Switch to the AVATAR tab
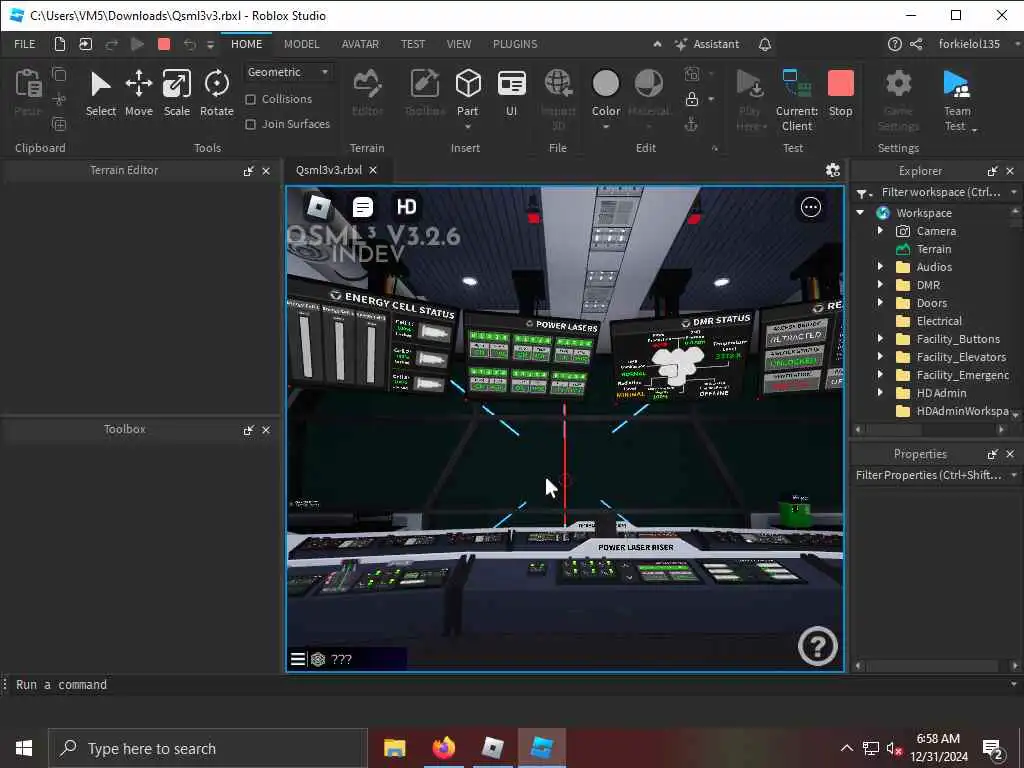Image resolution: width=1024 pixels, height=768 pixels. coord(360,44)
